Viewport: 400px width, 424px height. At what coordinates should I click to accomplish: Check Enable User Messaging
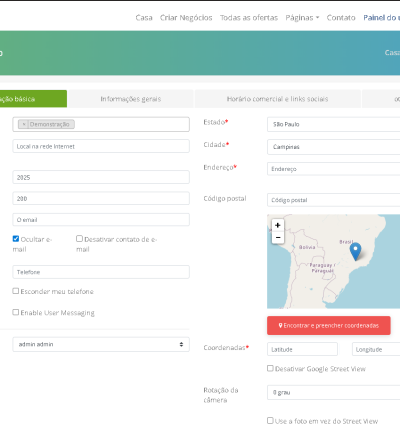16,312
